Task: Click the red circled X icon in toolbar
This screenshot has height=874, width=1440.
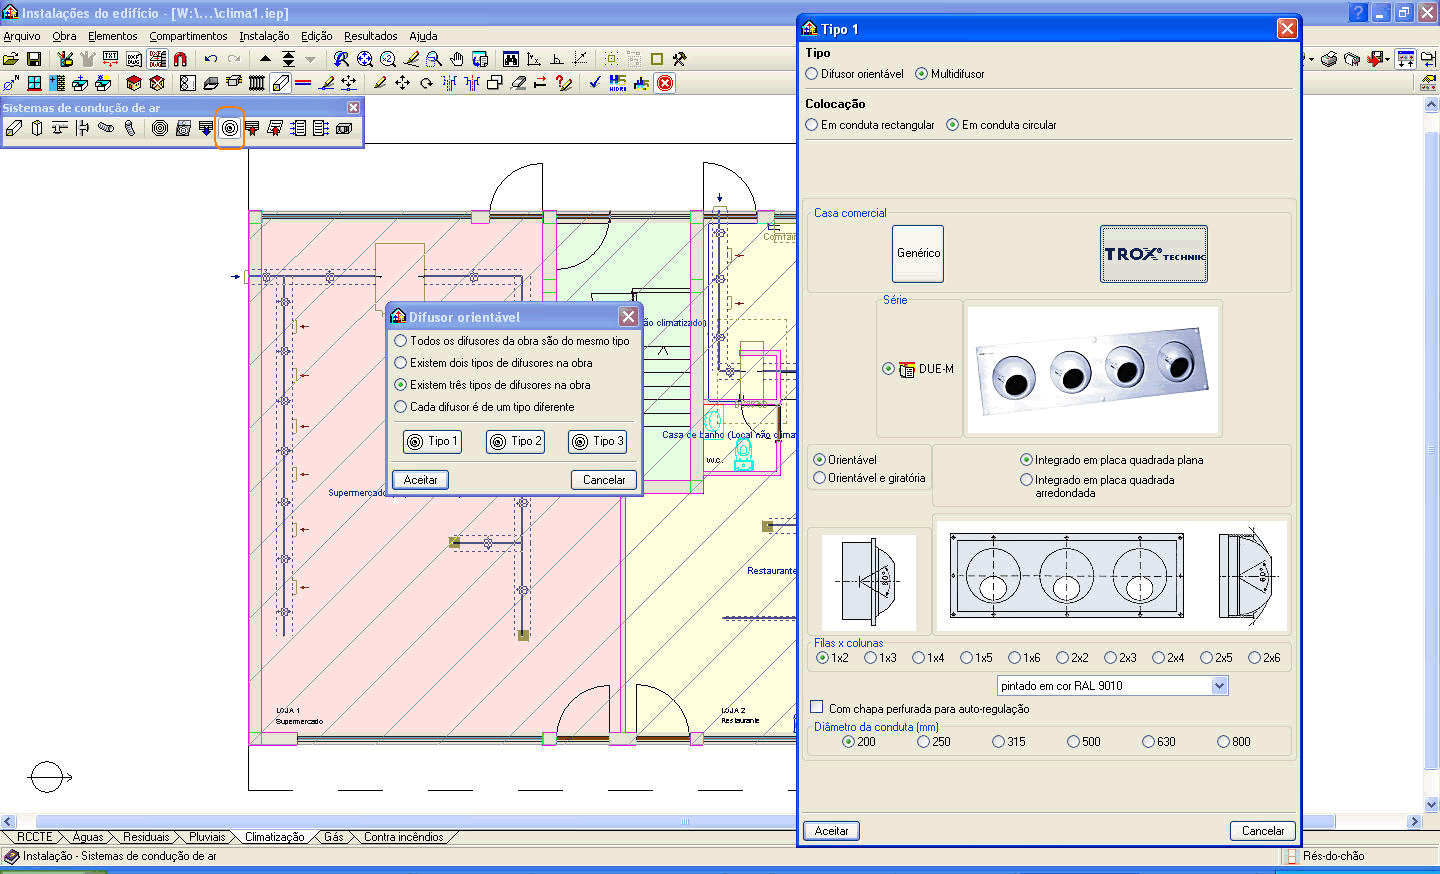Action: point(665,83)
